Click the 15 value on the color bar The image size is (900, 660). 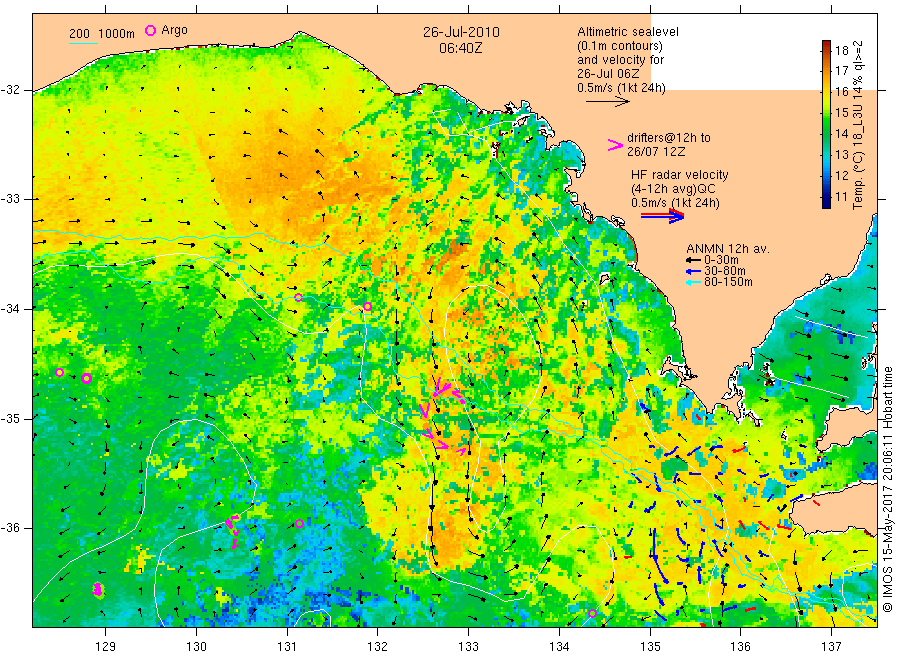[841, 112]
